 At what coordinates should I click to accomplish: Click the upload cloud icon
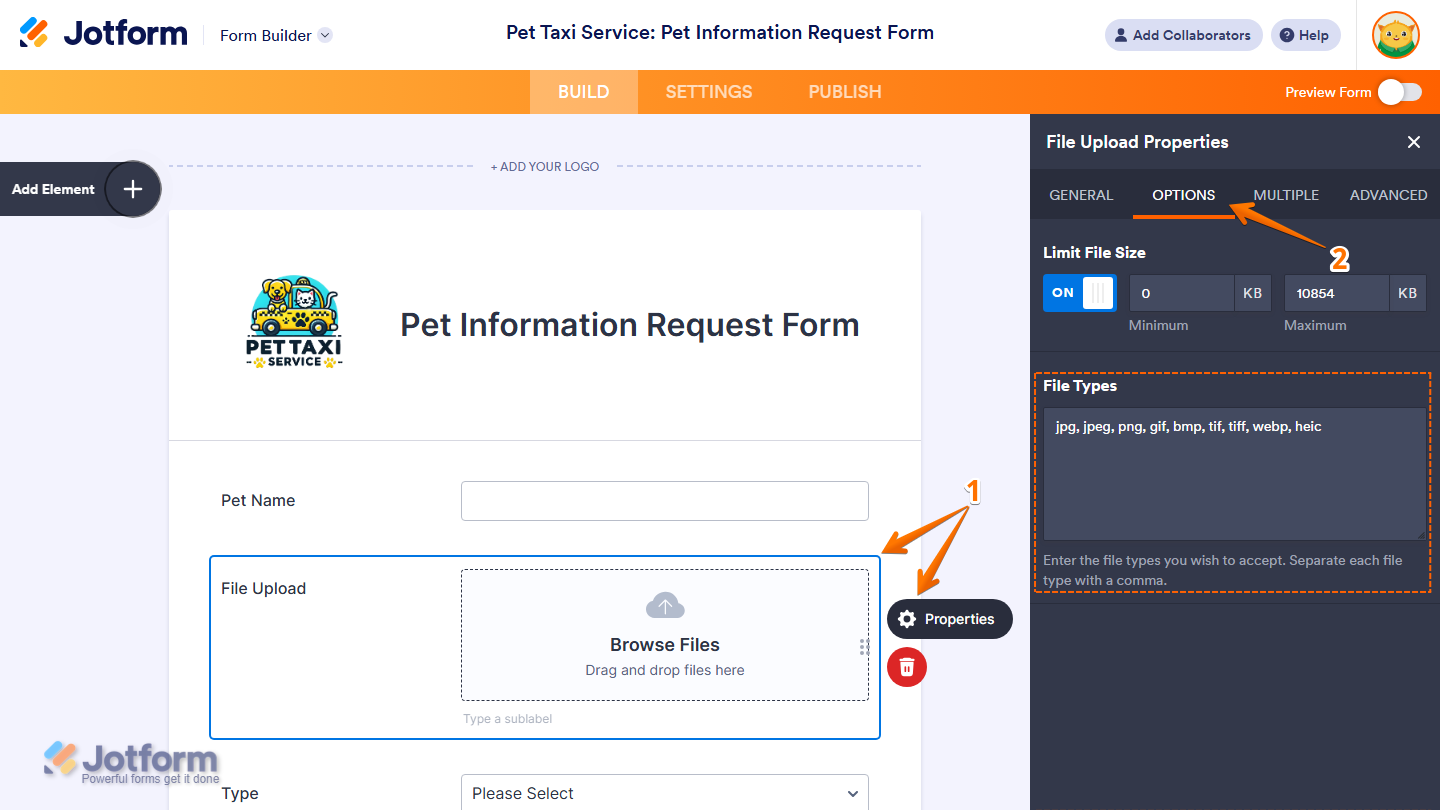point(665,605)
